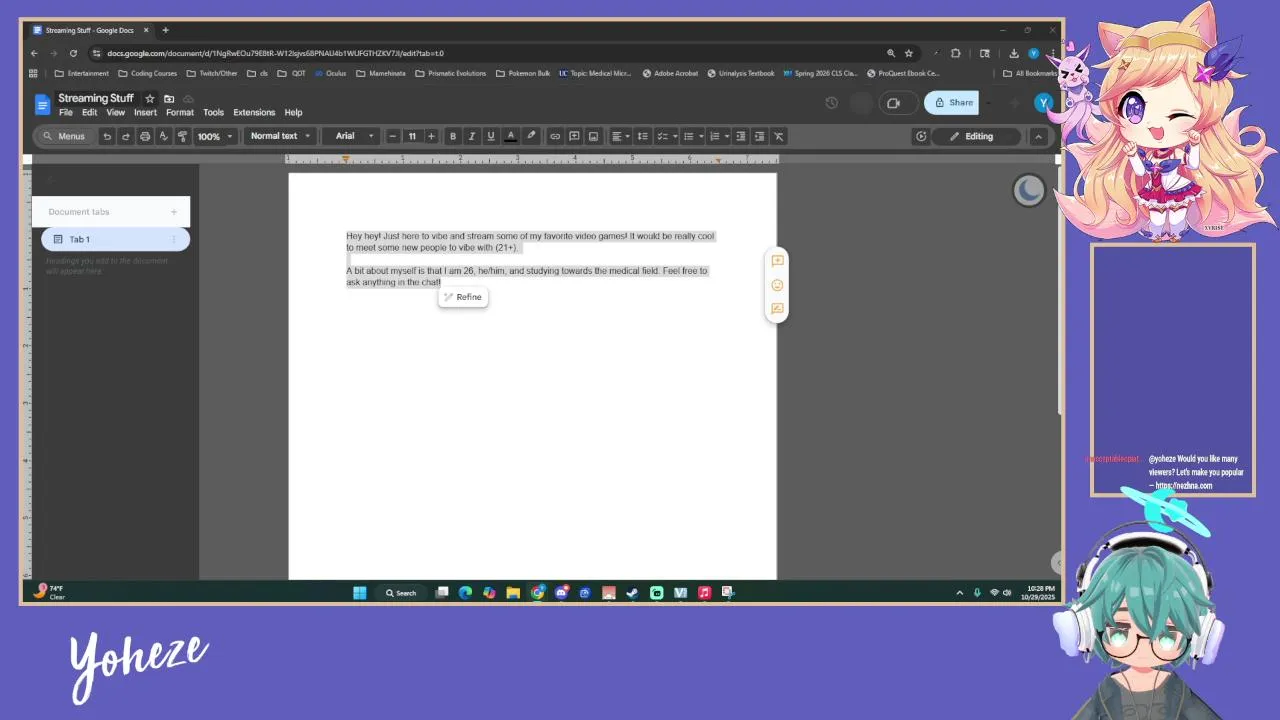
Task: Open the Twitch/Other bookmark folder
Action: point(212,73)
